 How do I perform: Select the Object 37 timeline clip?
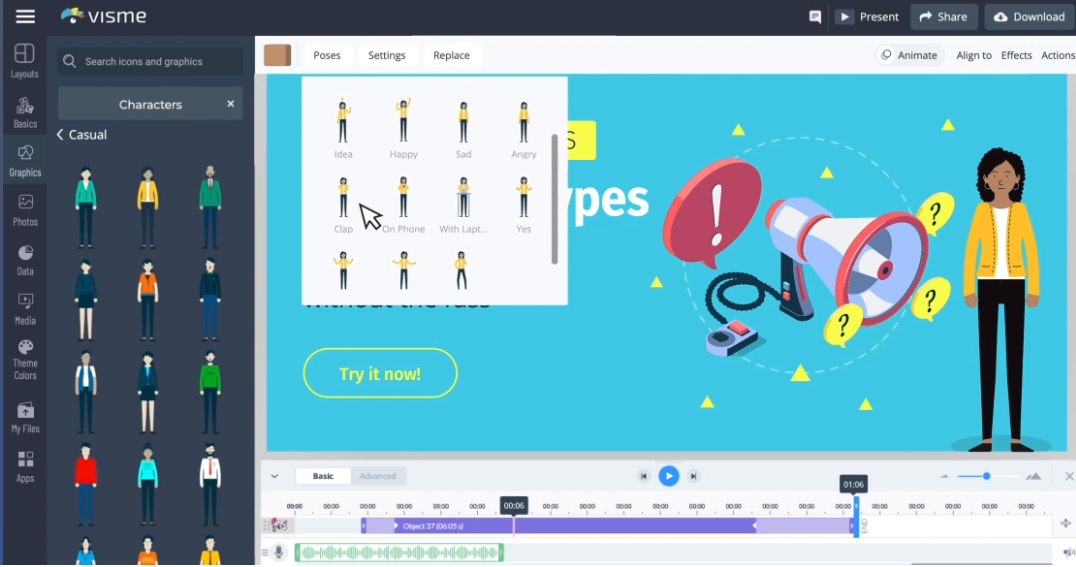[x=607, y=526]
